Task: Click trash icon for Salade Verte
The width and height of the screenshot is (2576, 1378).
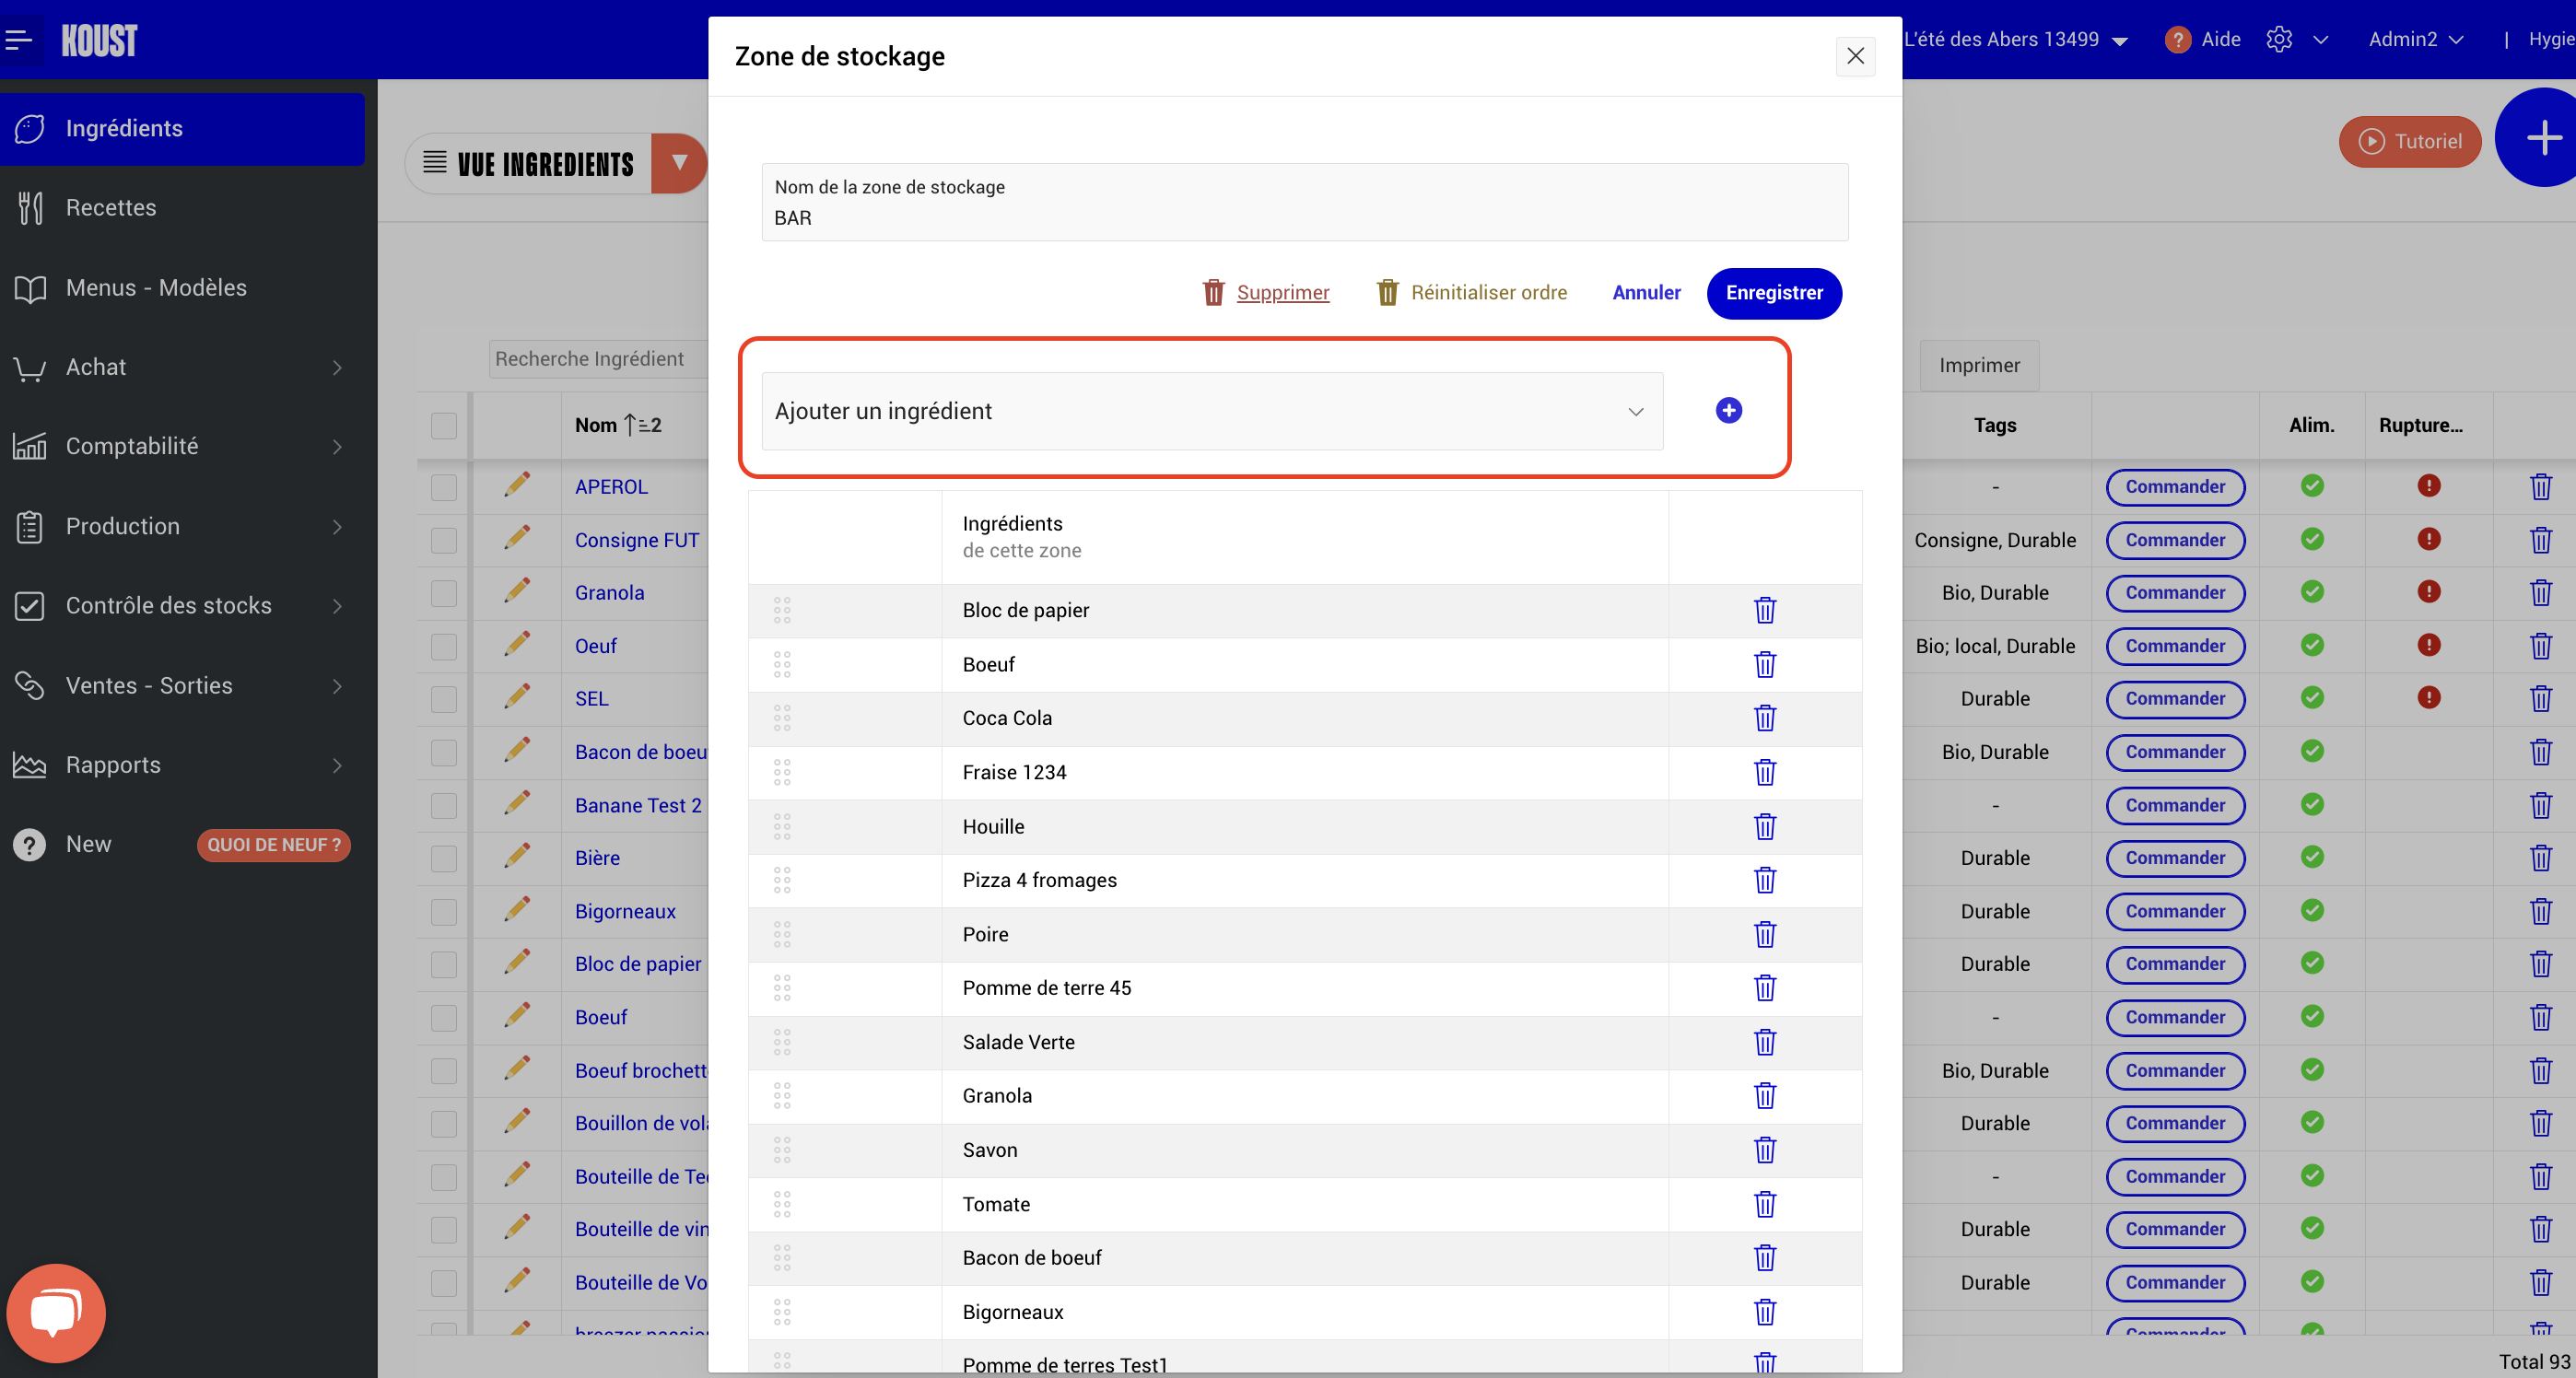Action: click(x=1765, y=1042)
